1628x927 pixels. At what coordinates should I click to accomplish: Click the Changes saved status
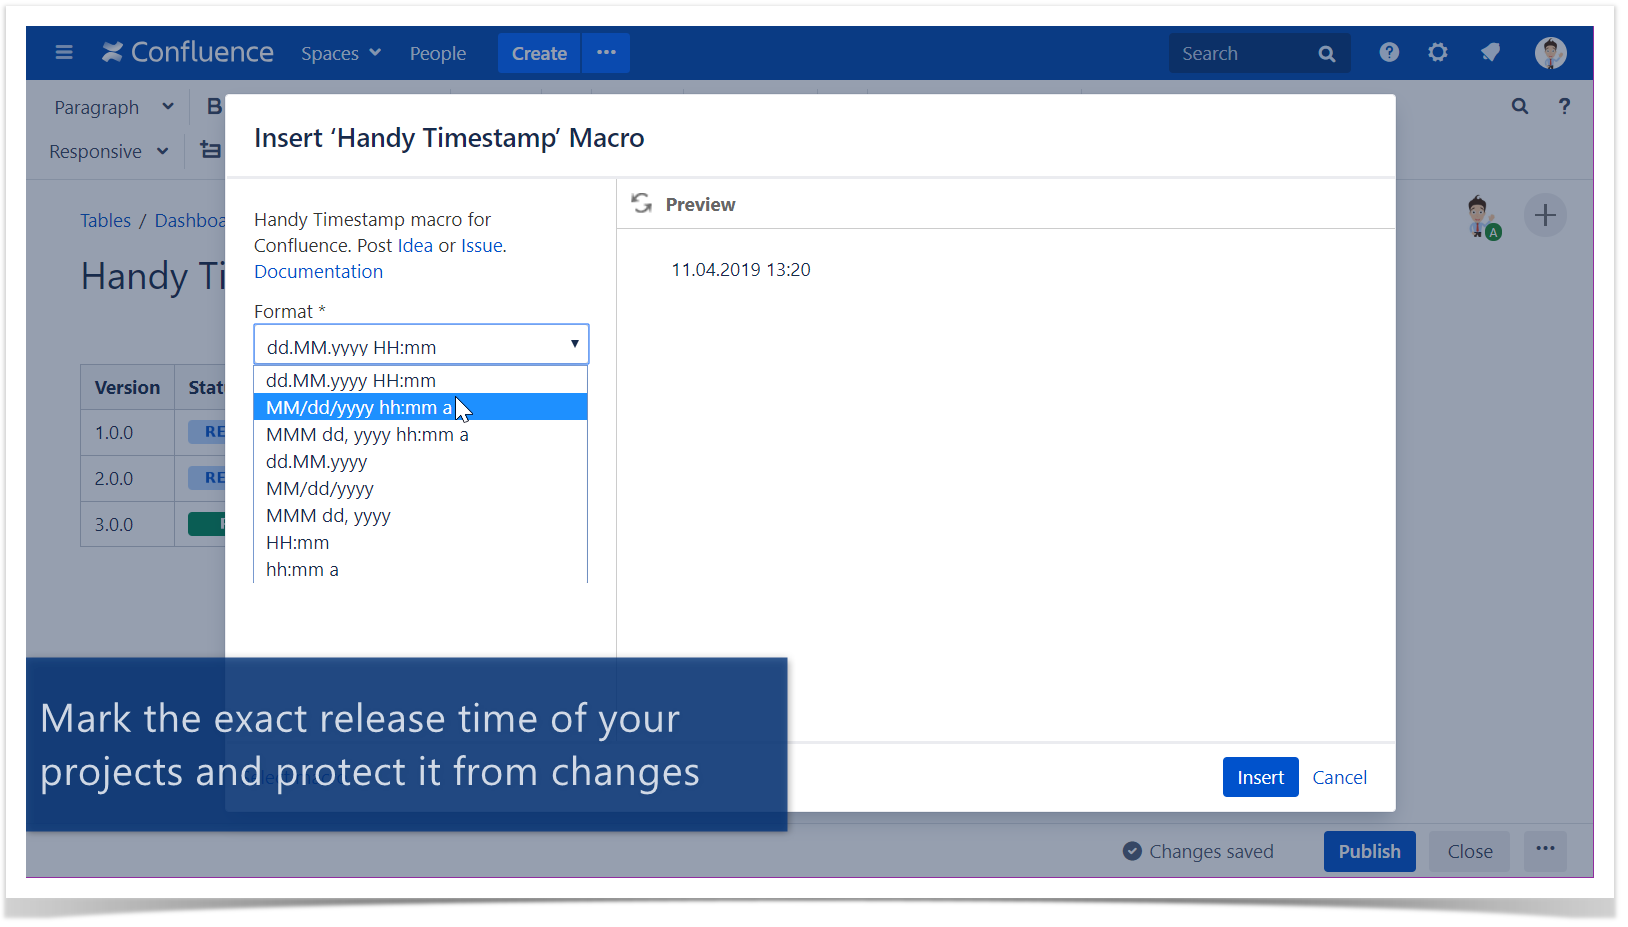pyautogui.click(x=1198, y=851)
